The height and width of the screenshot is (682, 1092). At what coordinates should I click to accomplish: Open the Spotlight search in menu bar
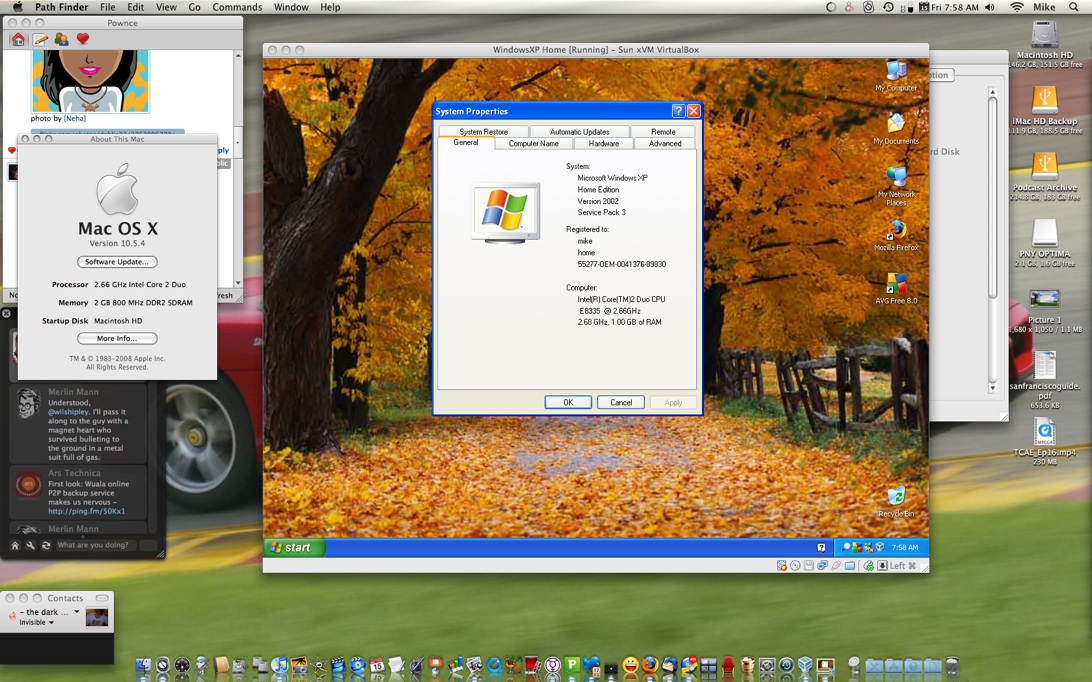click(x=1075, y=7)
